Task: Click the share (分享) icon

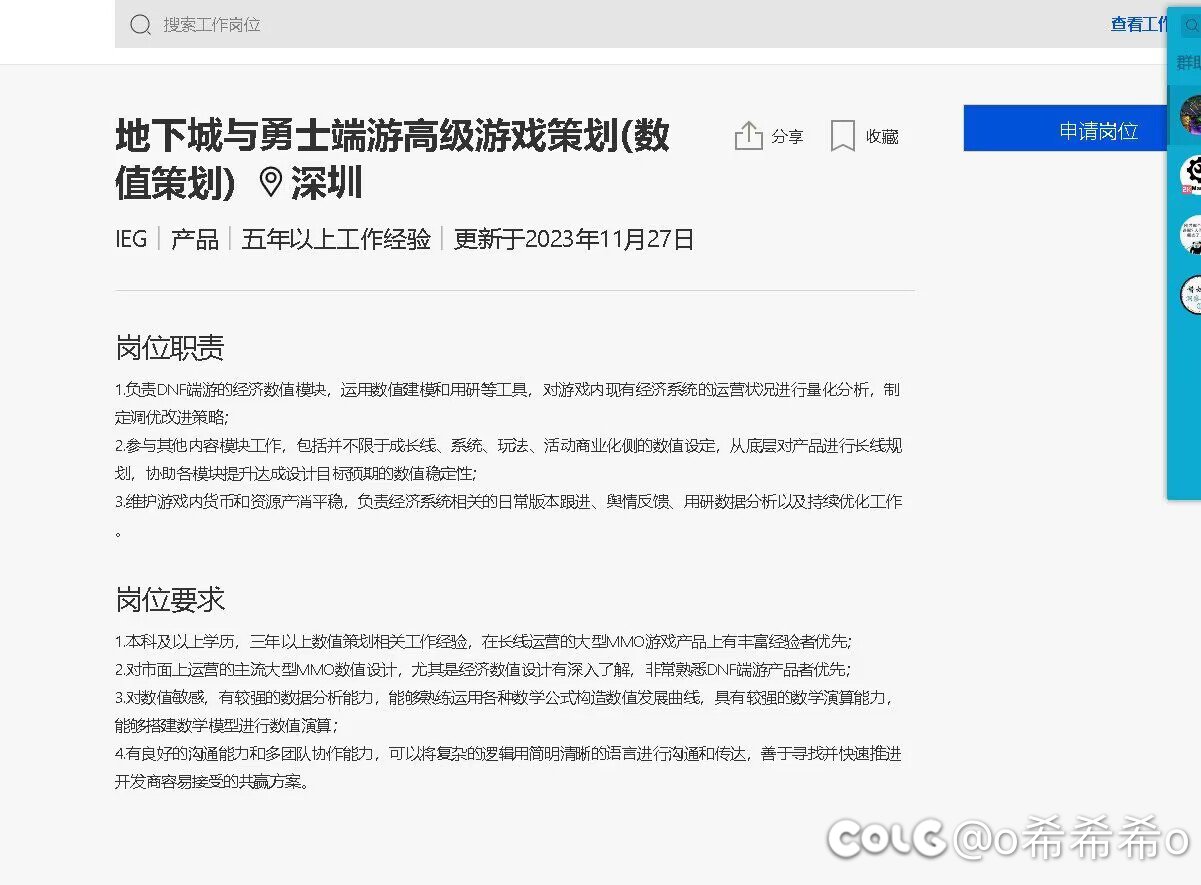Action: 749,135
